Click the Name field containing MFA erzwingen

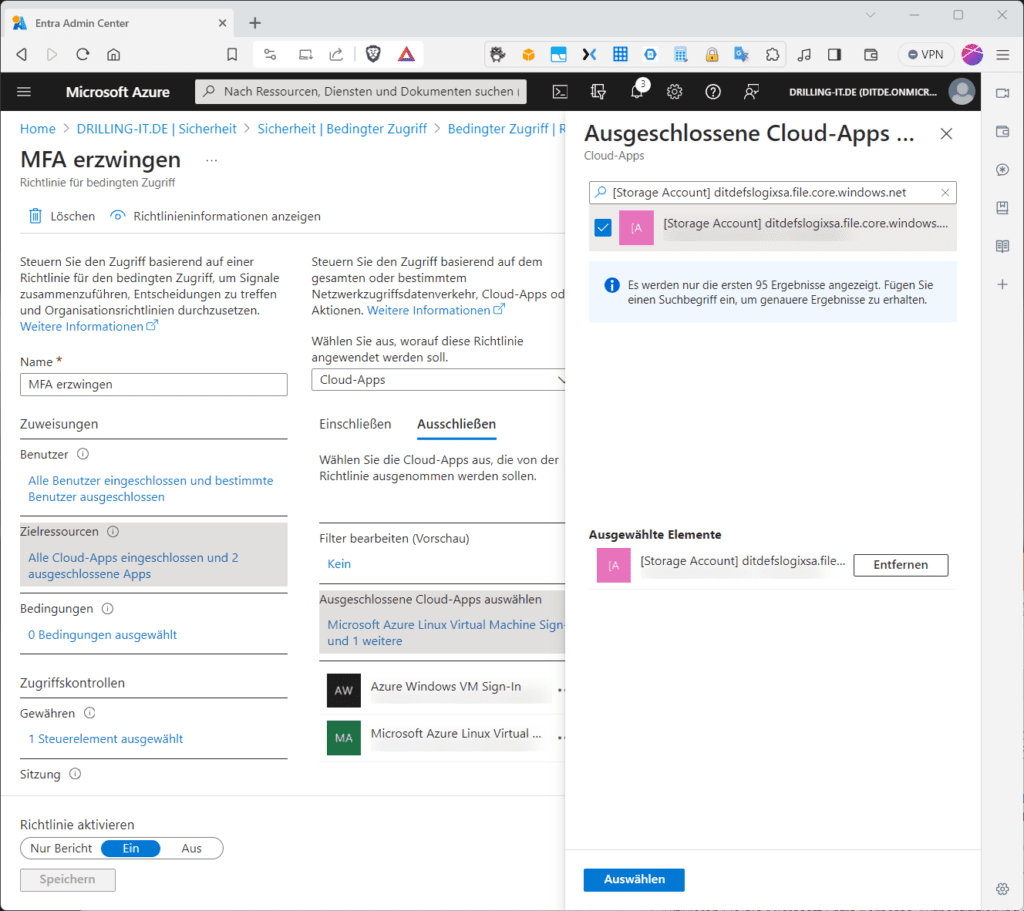coord(153,385)
